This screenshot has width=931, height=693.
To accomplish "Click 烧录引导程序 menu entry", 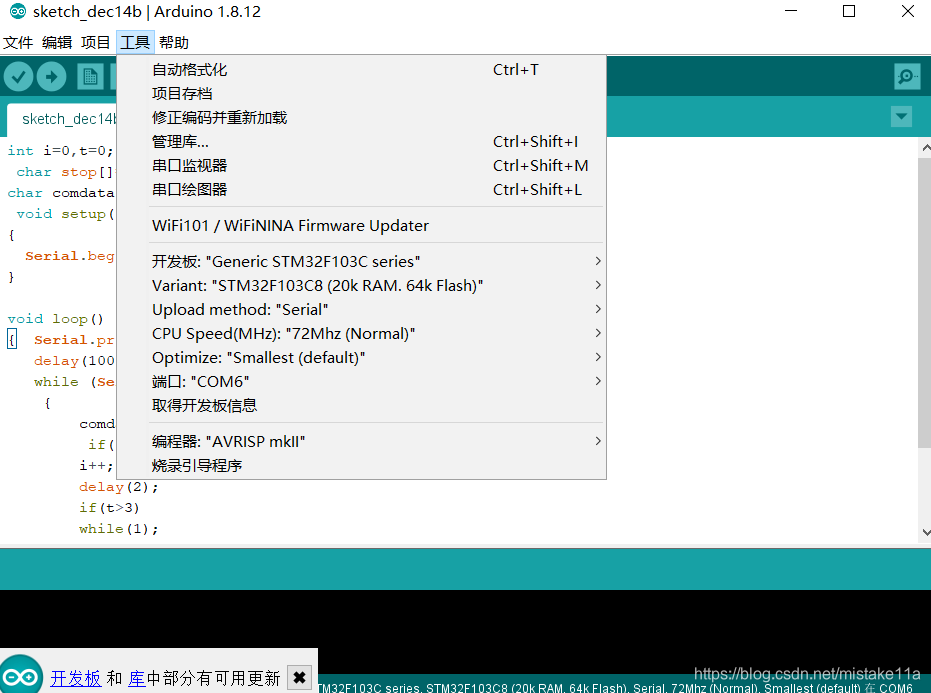I will (x=362, y=466).
